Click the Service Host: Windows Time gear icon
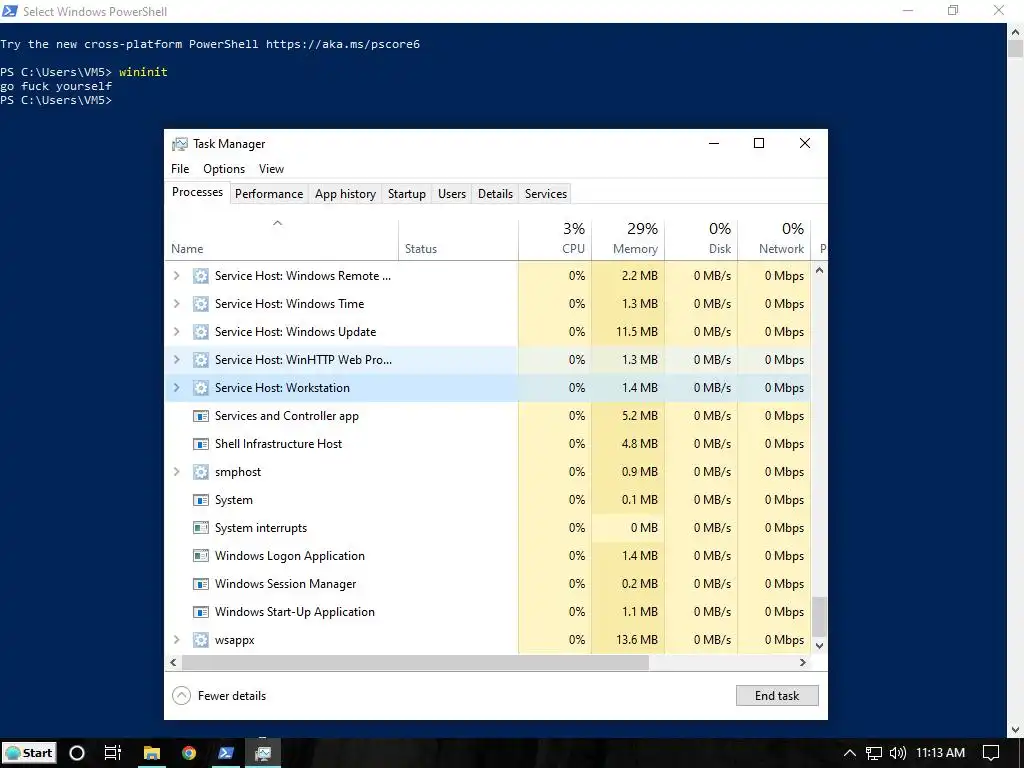This screenshot has width=1024, height=768. coord(200,304)
